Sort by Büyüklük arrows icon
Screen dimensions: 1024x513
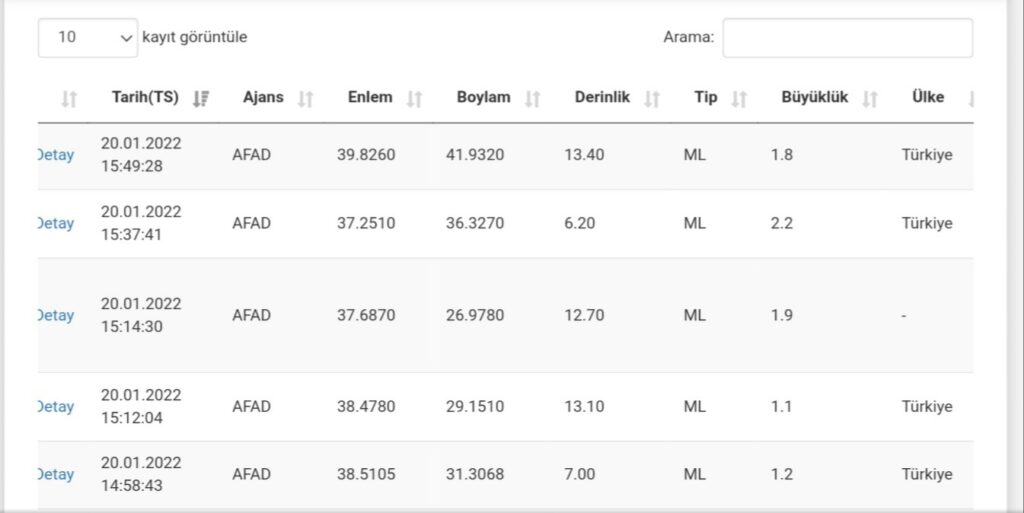pyautogui.click(x=869, y=99)
